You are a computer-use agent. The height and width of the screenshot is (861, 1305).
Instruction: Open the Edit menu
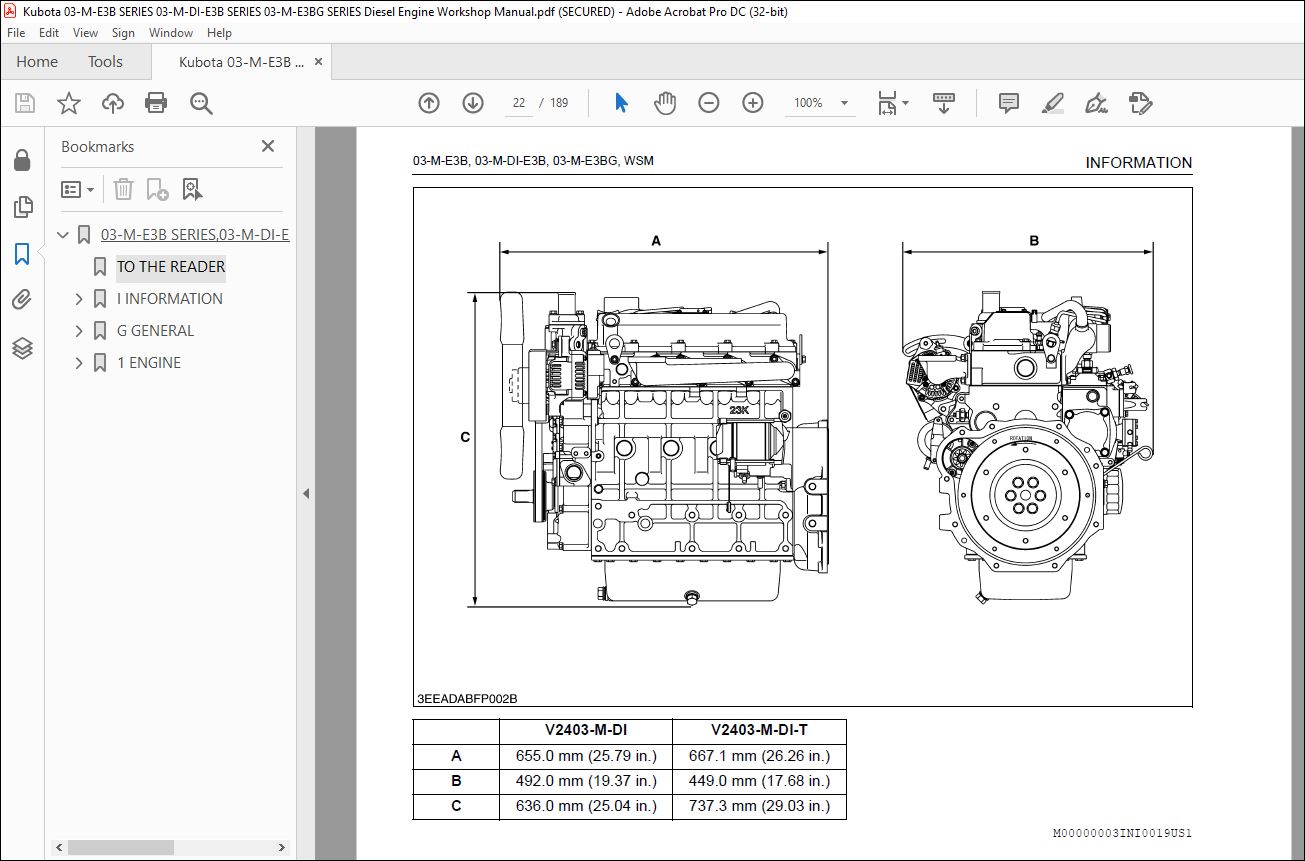pos(49,33)
